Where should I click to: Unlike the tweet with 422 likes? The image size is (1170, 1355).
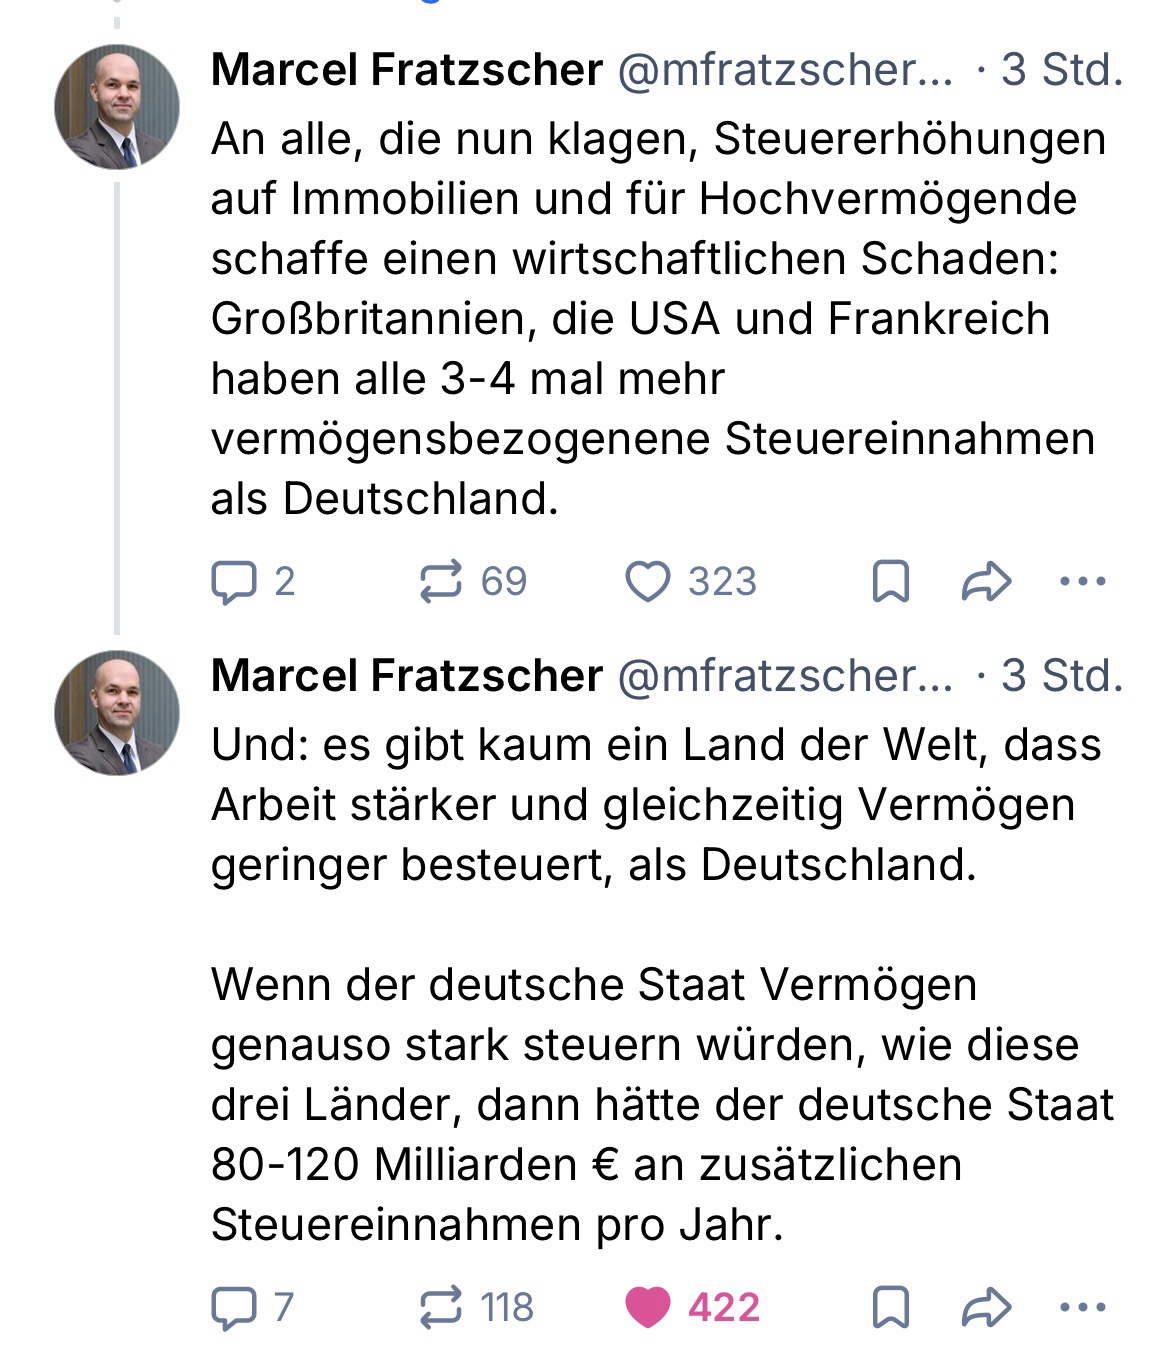[648, 1308]
